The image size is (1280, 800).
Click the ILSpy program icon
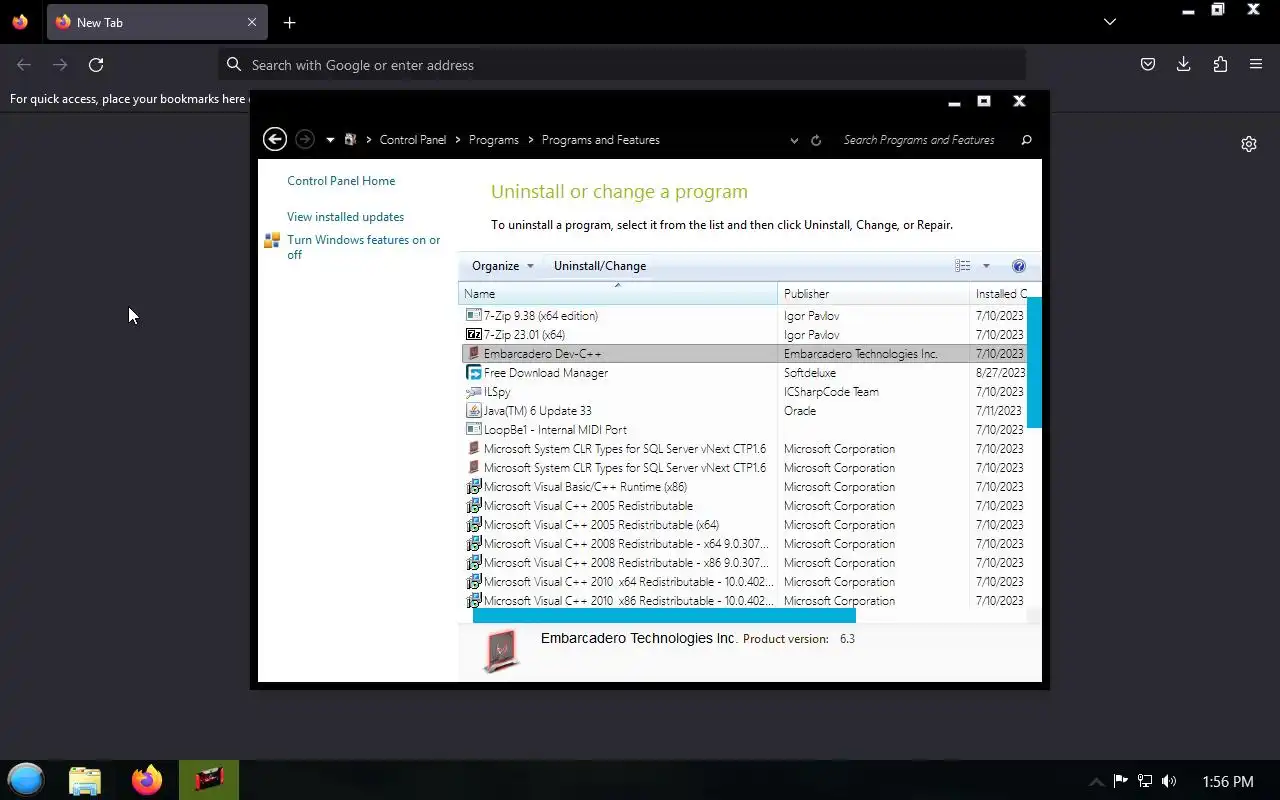tap(474, 392)
